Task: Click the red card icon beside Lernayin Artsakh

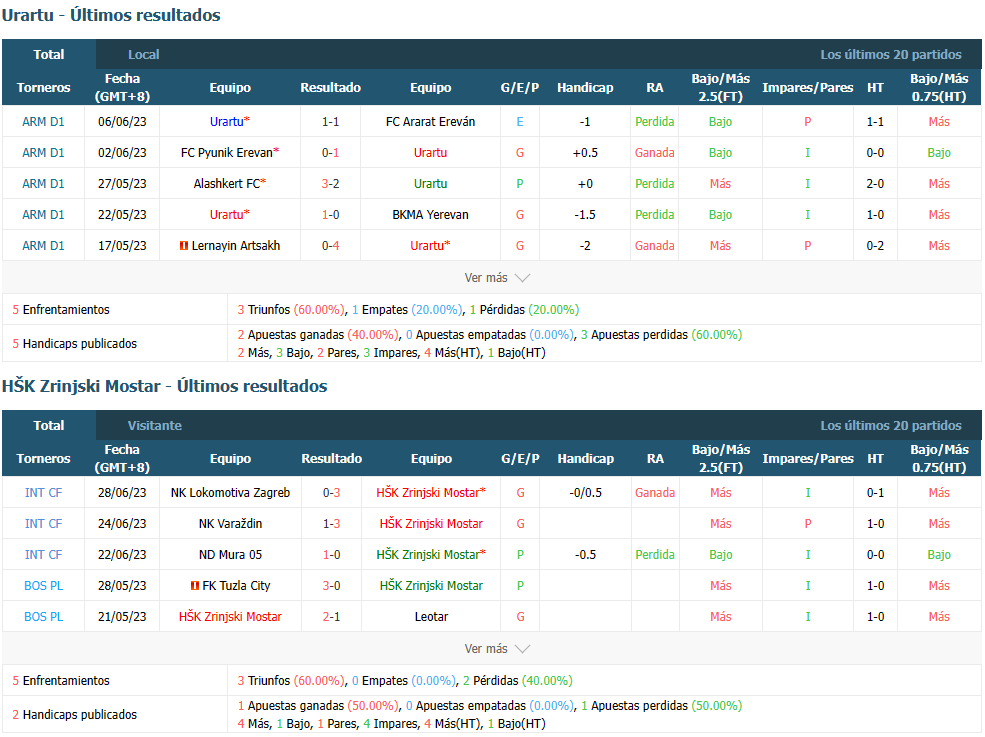Action: (x=184, y=246)
